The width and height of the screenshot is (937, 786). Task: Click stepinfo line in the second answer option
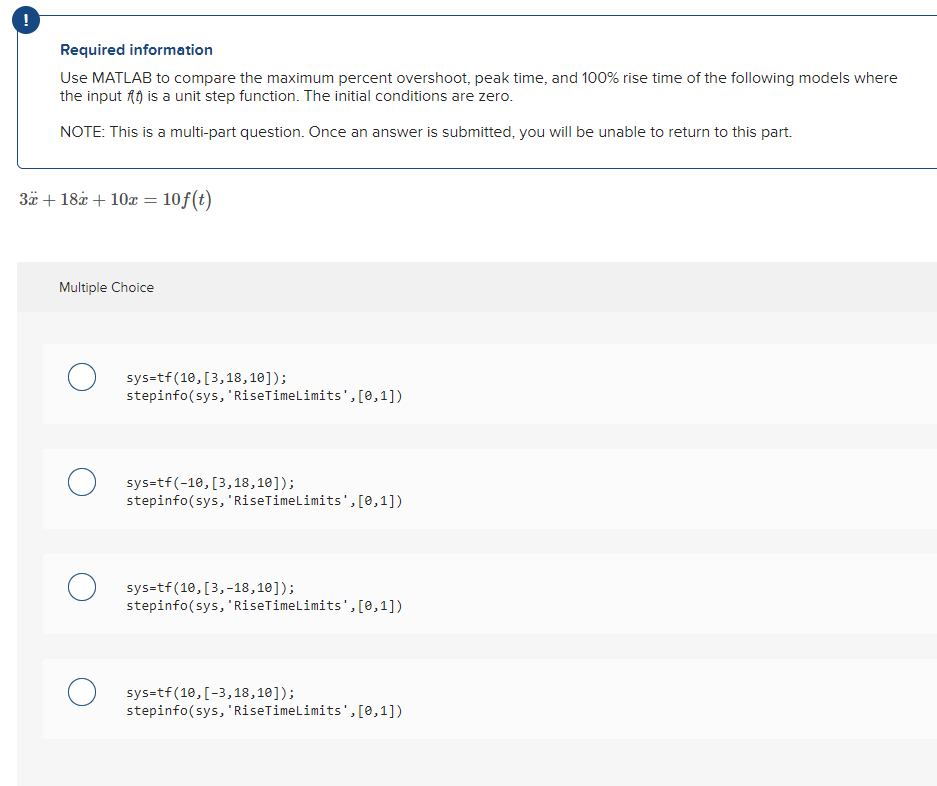pyautogui.click(x=264, y=501)
